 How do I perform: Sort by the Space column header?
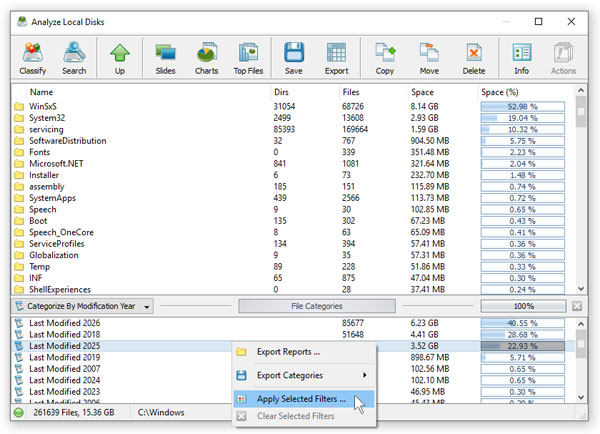tap(422, 92)
